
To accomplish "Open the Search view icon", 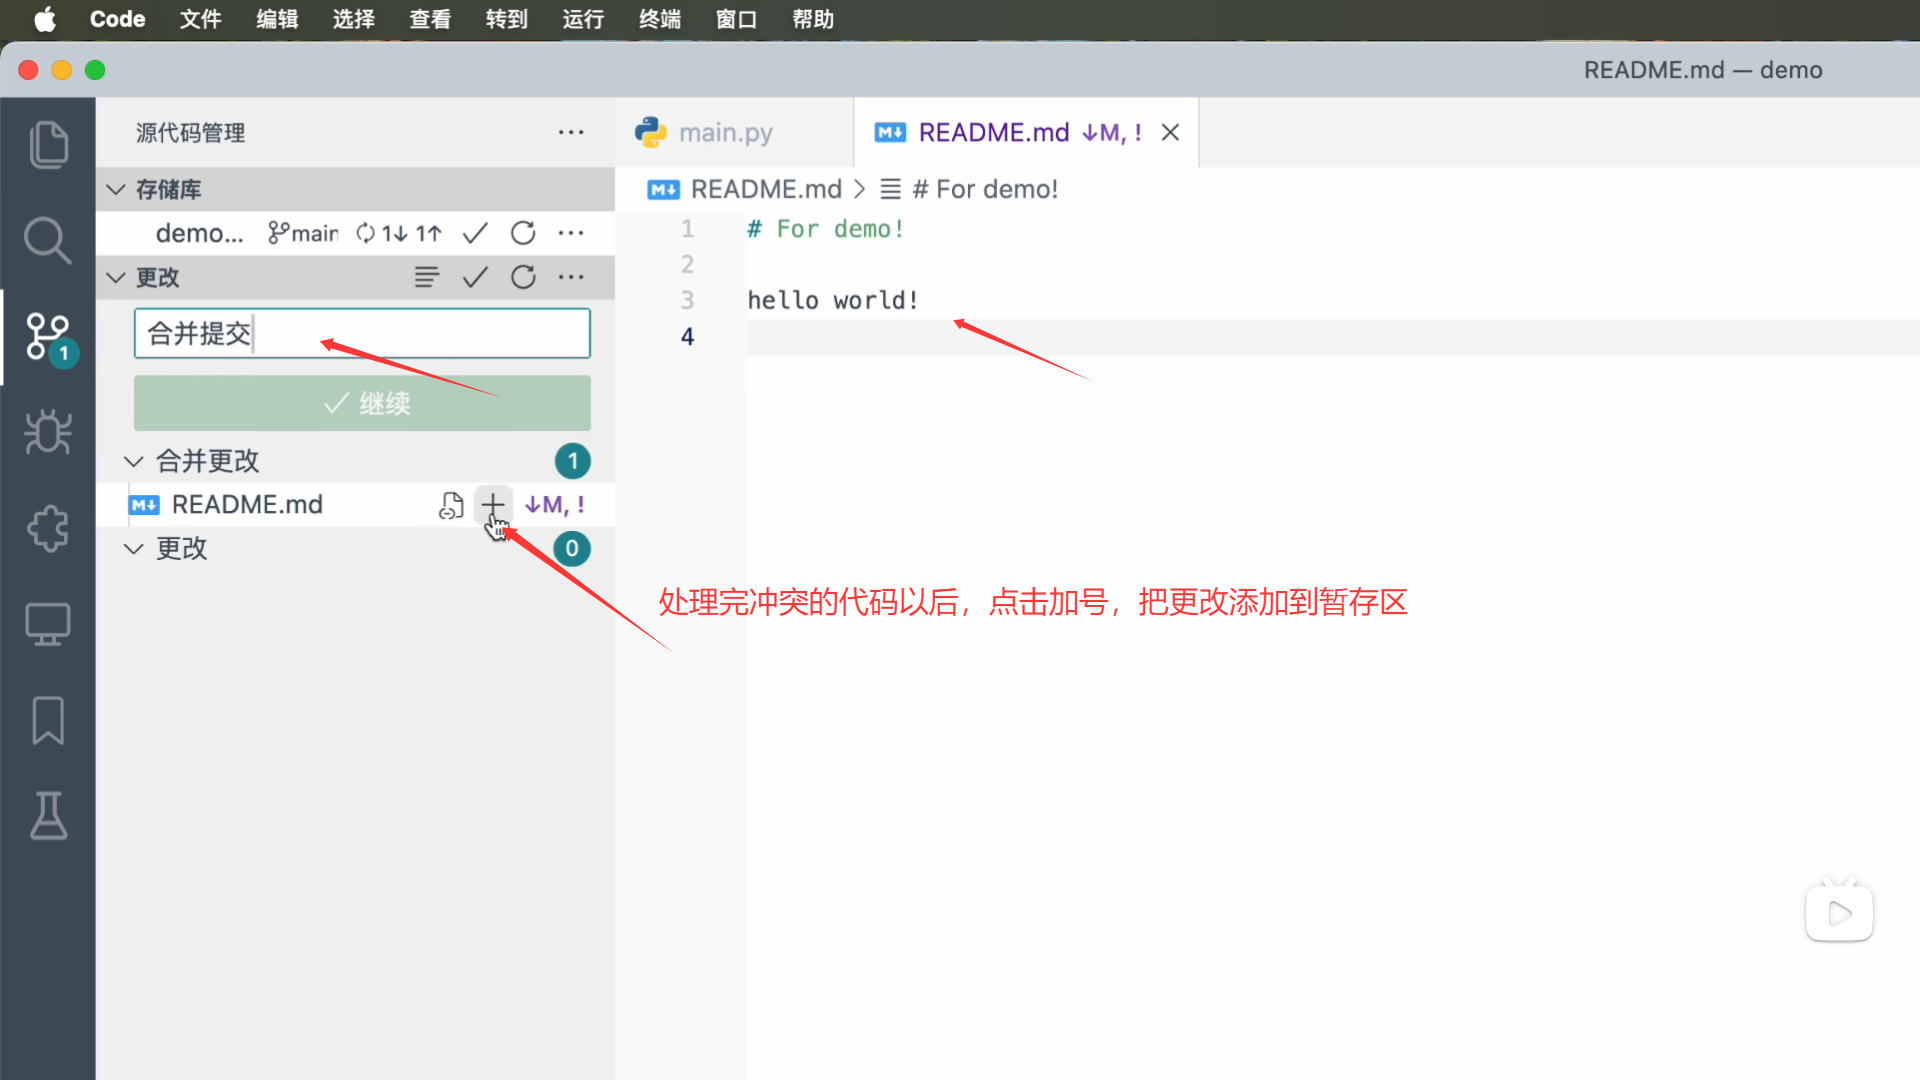I will (x=48, y=240).
